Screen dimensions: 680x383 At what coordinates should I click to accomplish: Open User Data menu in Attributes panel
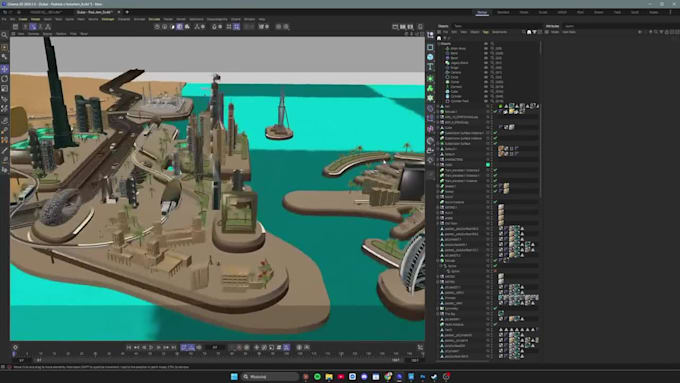(569, 32)
